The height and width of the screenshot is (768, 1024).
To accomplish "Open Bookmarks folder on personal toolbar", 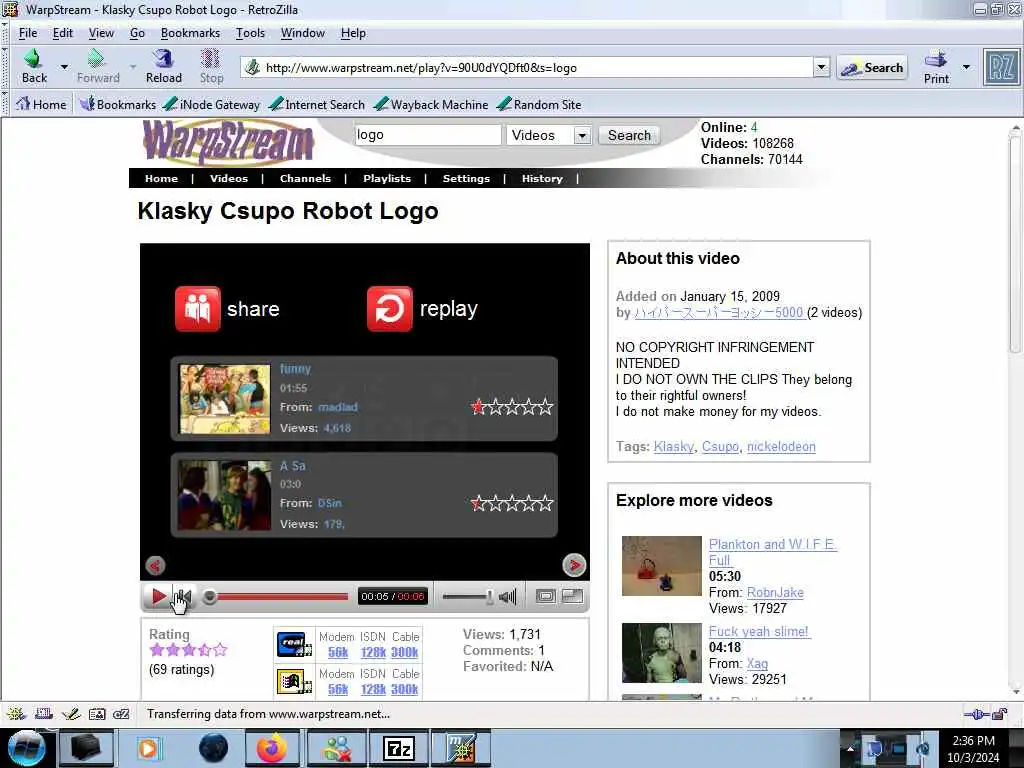I will (x=118, y=104).
